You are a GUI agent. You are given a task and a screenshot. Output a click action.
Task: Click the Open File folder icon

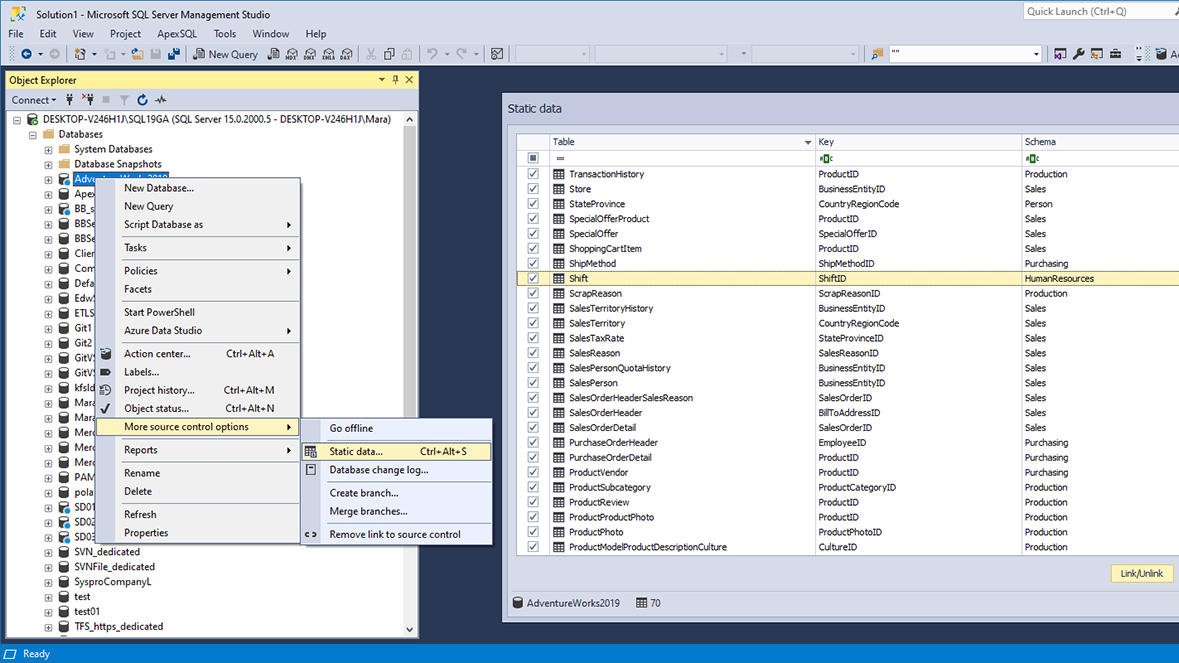[x=138, y=54]
